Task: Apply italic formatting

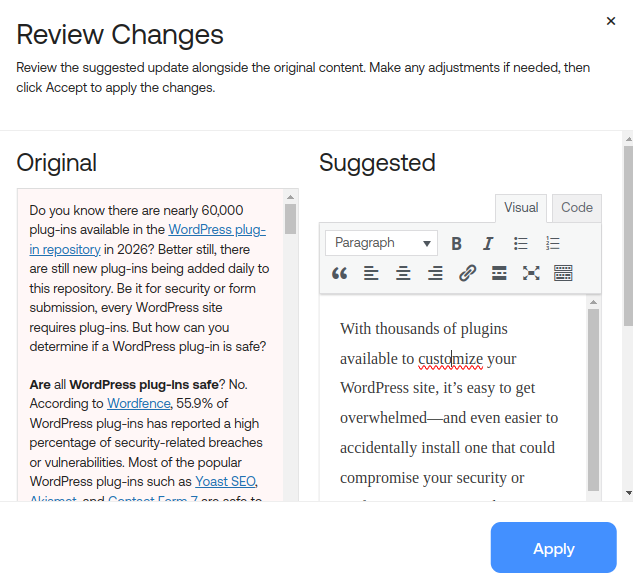Action: pos(488,243)
